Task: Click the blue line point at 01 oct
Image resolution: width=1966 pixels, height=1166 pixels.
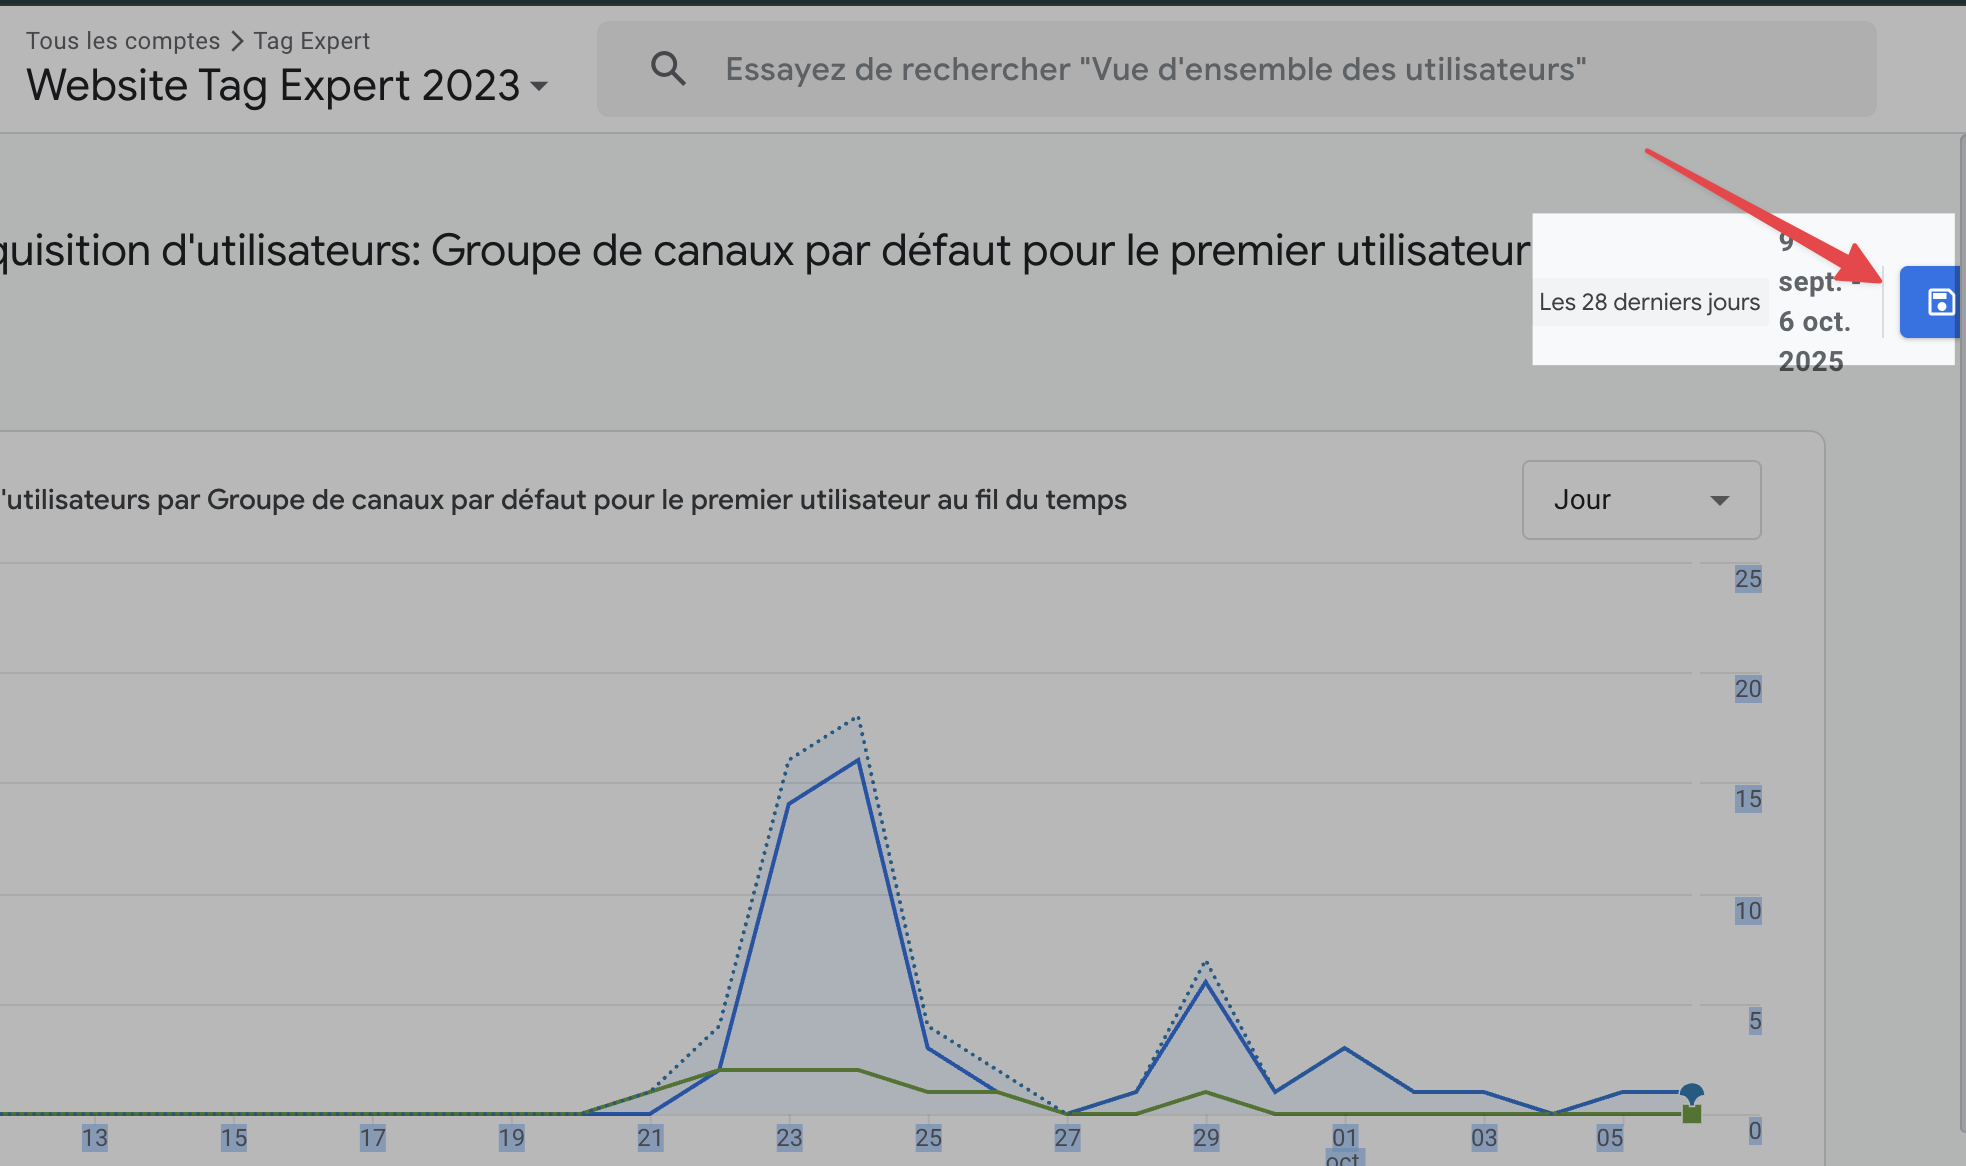Action: coord(1344,1048)
